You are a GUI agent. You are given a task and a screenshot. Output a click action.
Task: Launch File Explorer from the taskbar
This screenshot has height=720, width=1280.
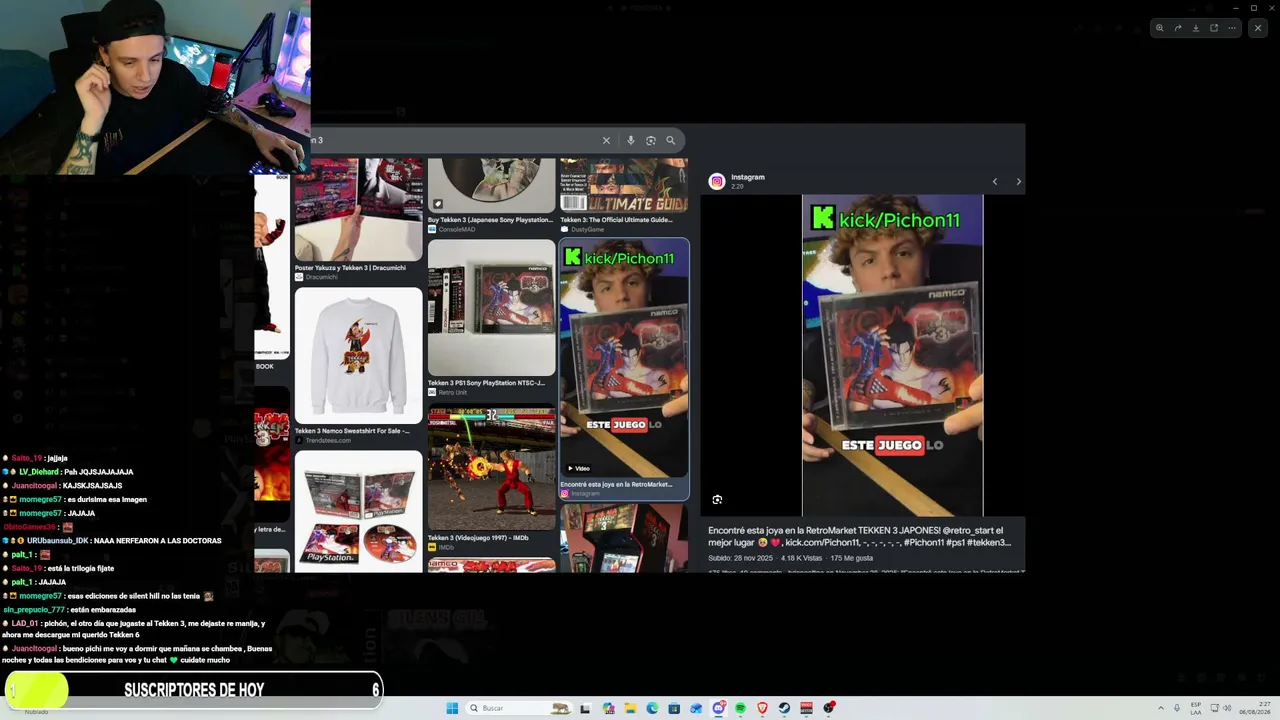pos(630,708)
